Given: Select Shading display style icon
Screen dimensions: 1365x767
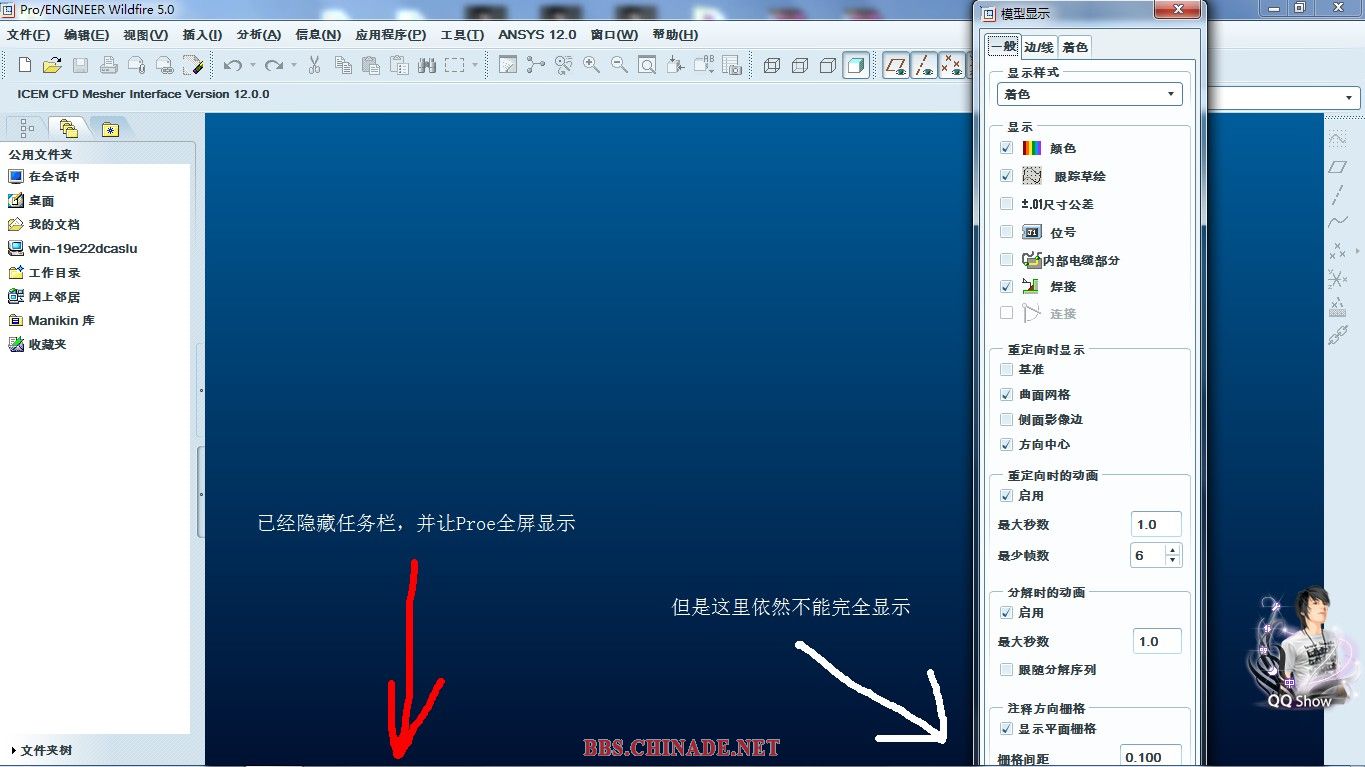Looking at the screenshot, I should [x=856, y=65].
